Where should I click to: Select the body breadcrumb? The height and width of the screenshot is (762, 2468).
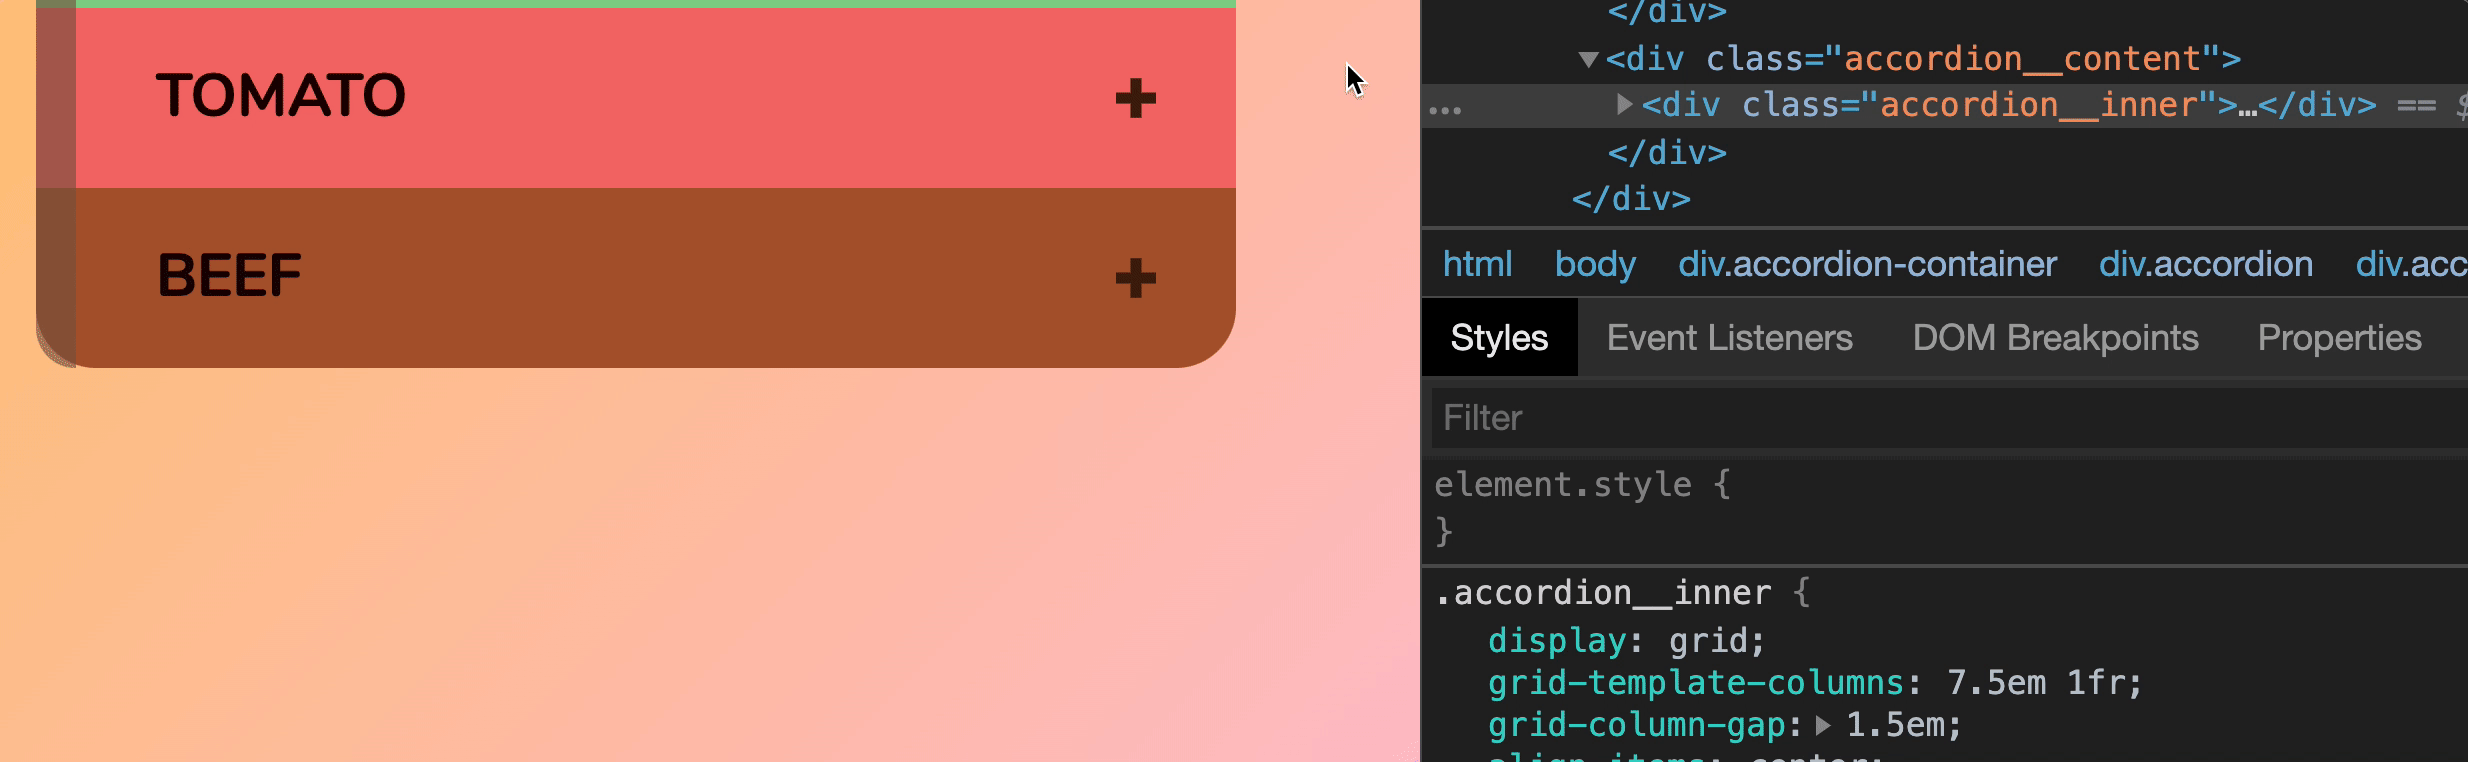(x=1595, y=264)
